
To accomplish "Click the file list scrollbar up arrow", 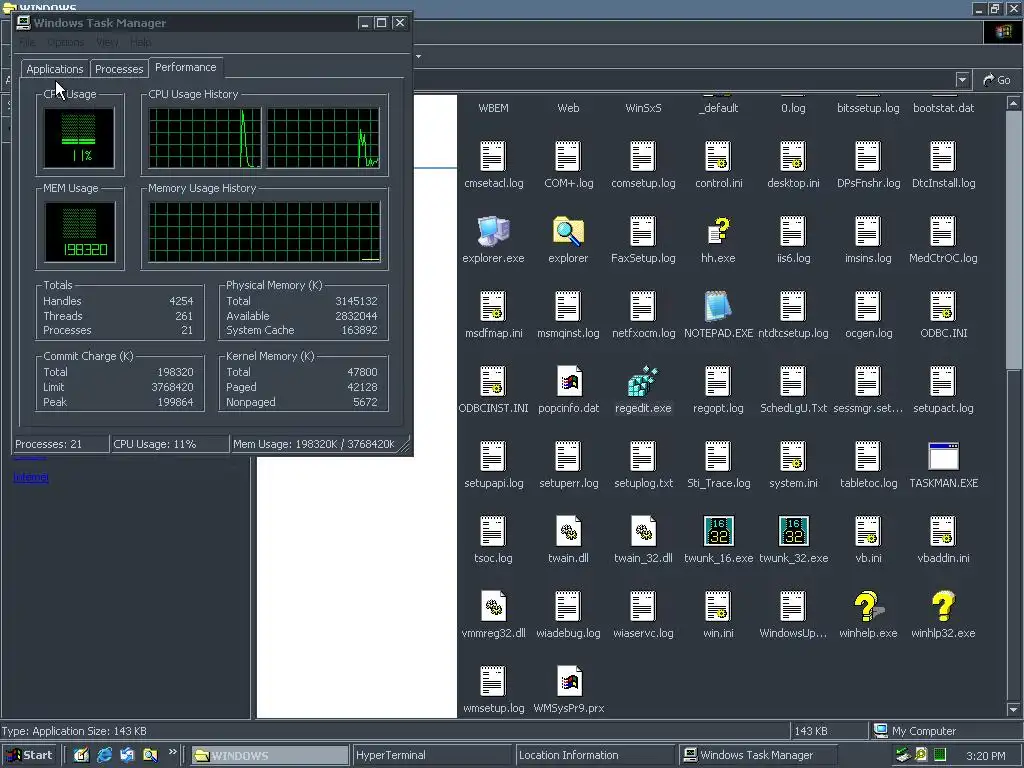I will (1013, 103).
